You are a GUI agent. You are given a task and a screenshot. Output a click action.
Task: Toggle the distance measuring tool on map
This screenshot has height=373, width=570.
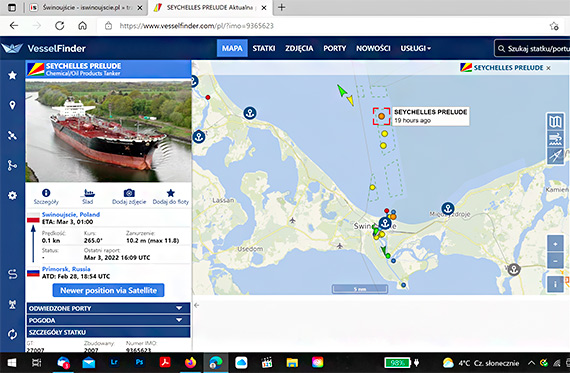[x=555, y=156]
